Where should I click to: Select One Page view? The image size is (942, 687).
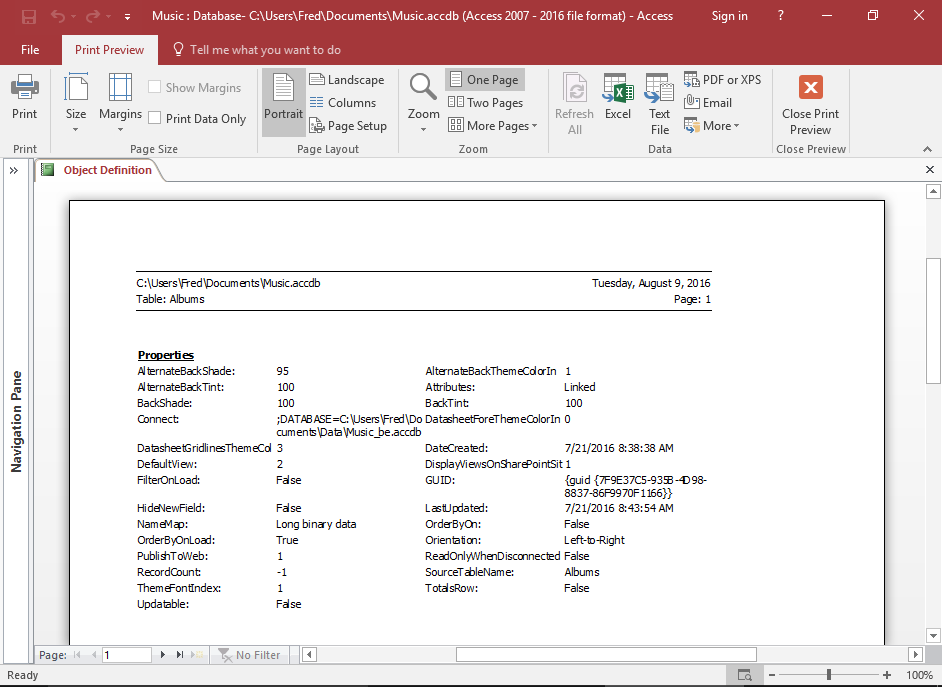pyautogui.click(x=484, y=78)
